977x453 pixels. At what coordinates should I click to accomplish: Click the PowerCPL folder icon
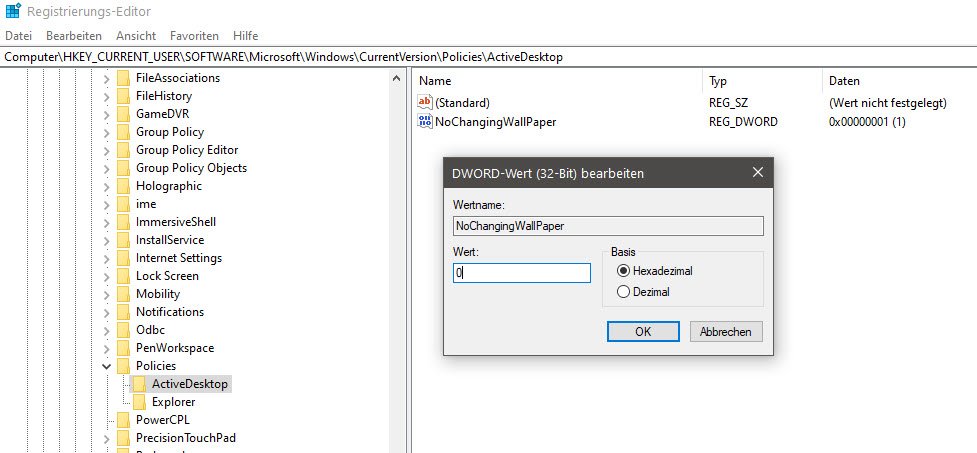click(x=123, y=420)
